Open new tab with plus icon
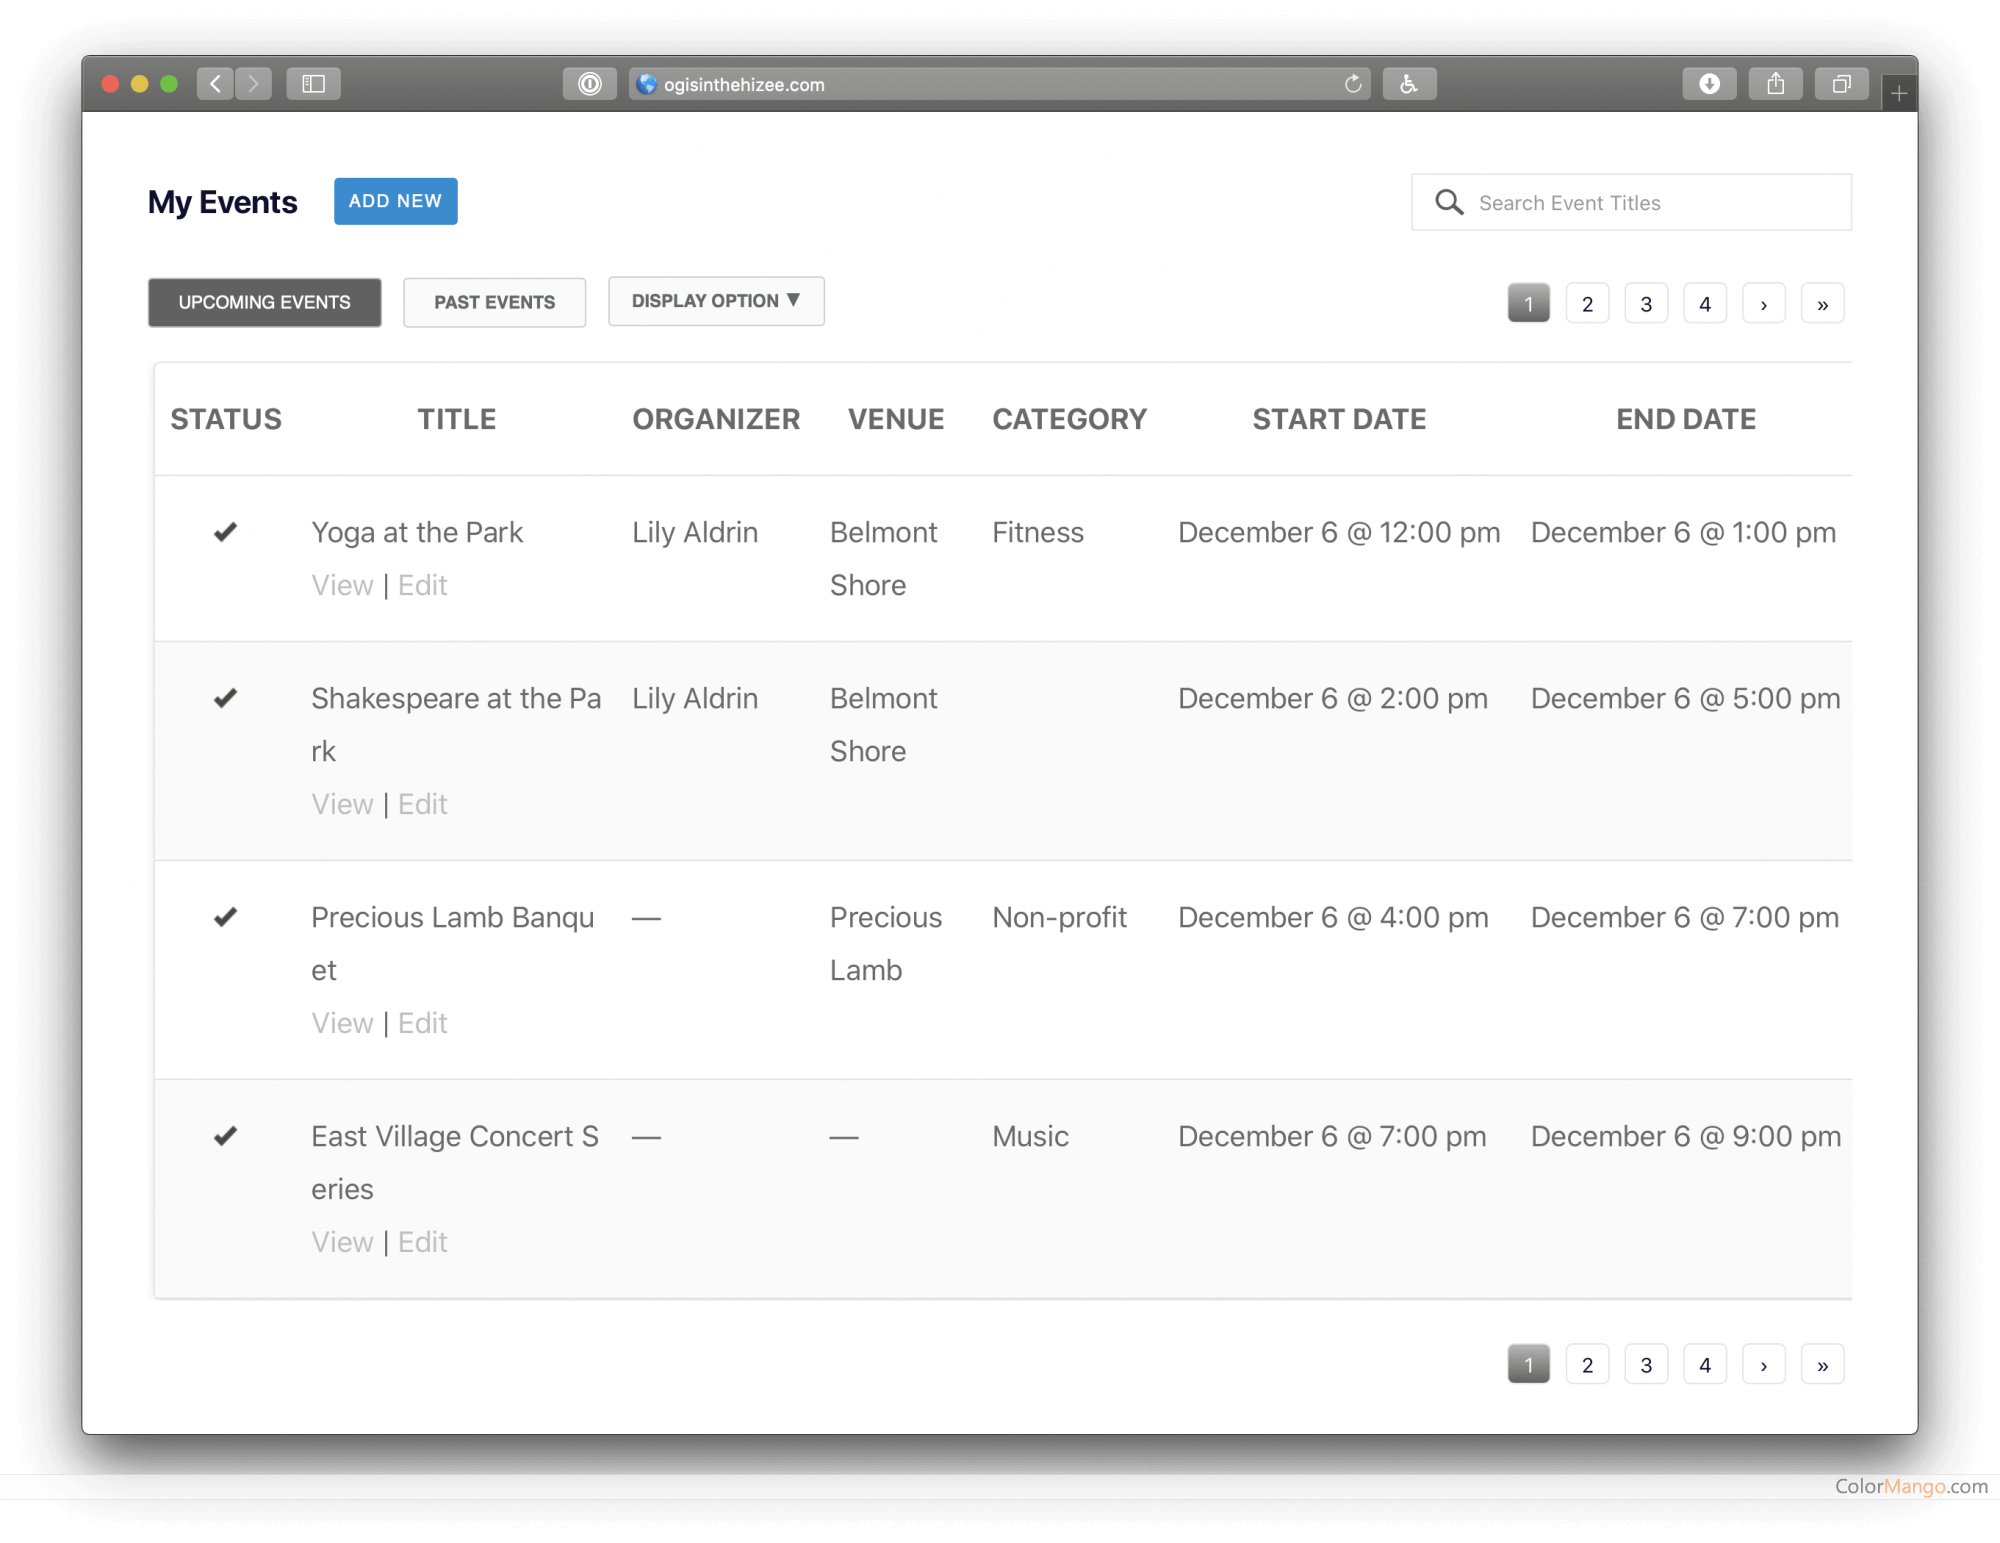Image resolution: width=2000 pixels, height=1543 pixels. click(x=1898, y=94)
